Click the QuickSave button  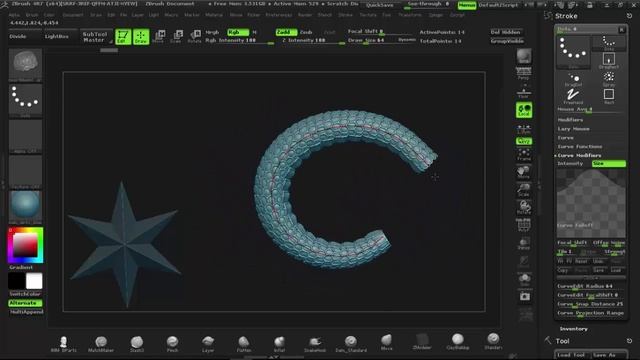point(380,5)
